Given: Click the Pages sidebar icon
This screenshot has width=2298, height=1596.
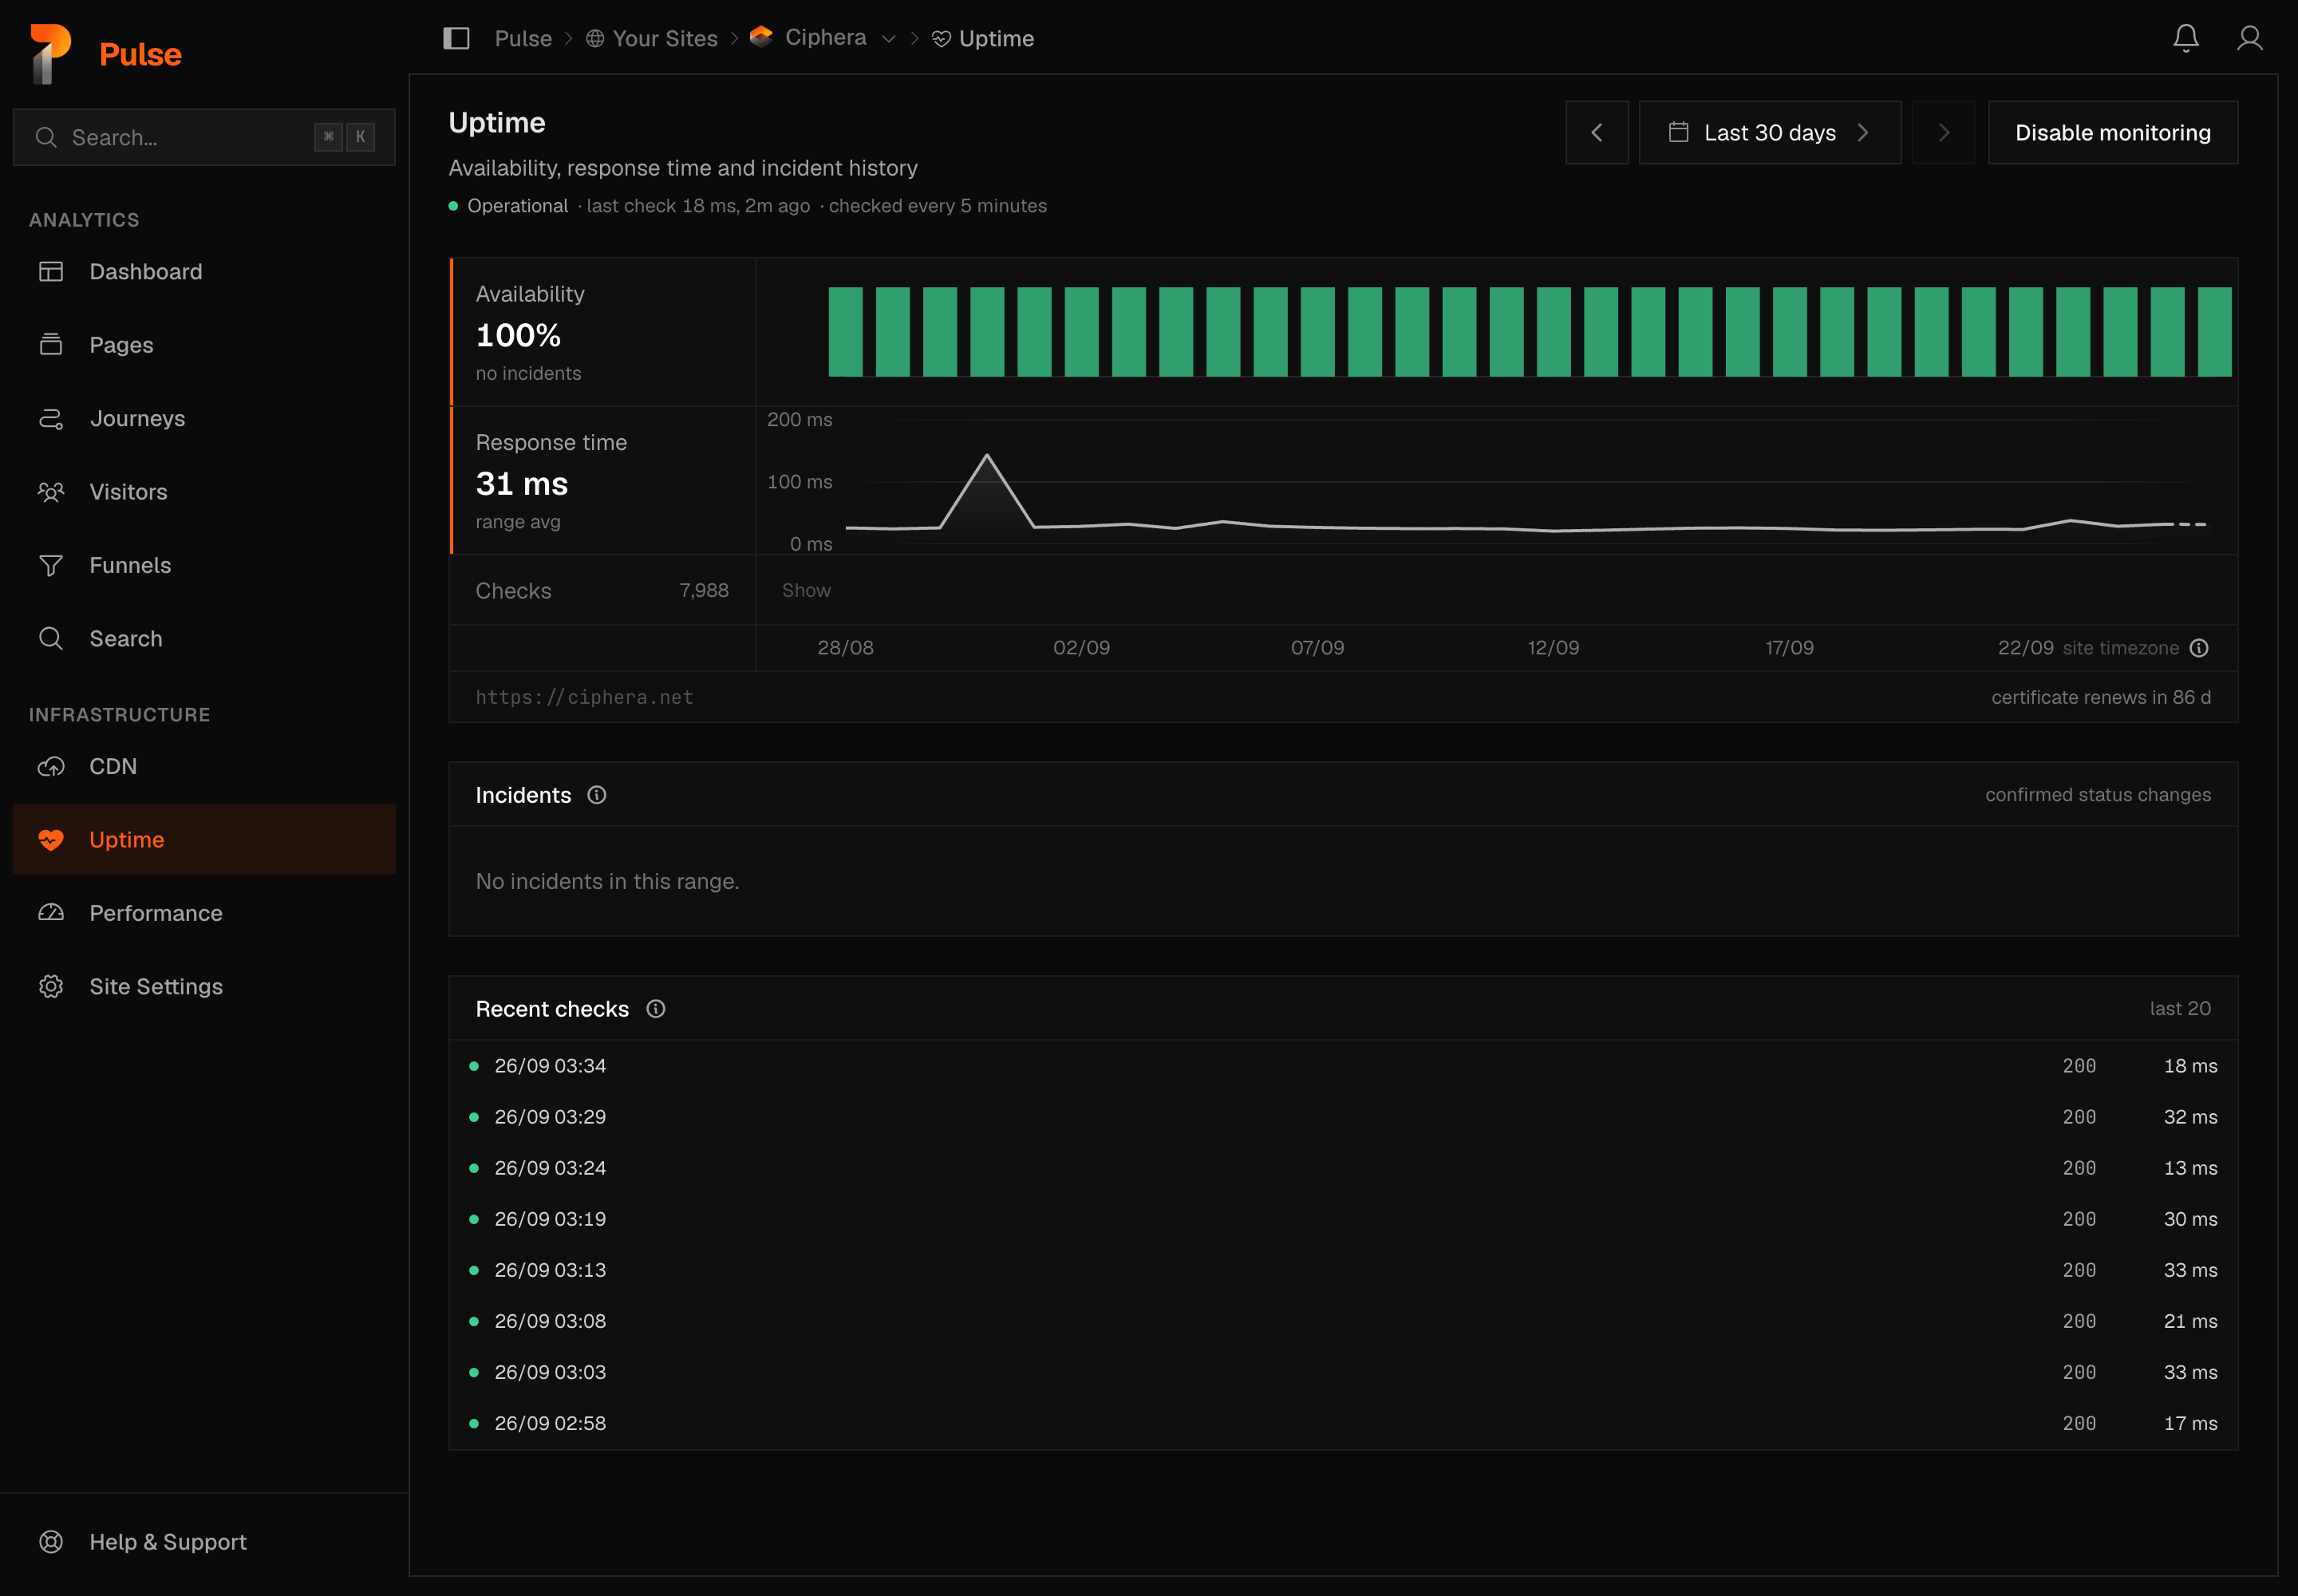Looking at the screenshot, I should (x=51, y=345).
